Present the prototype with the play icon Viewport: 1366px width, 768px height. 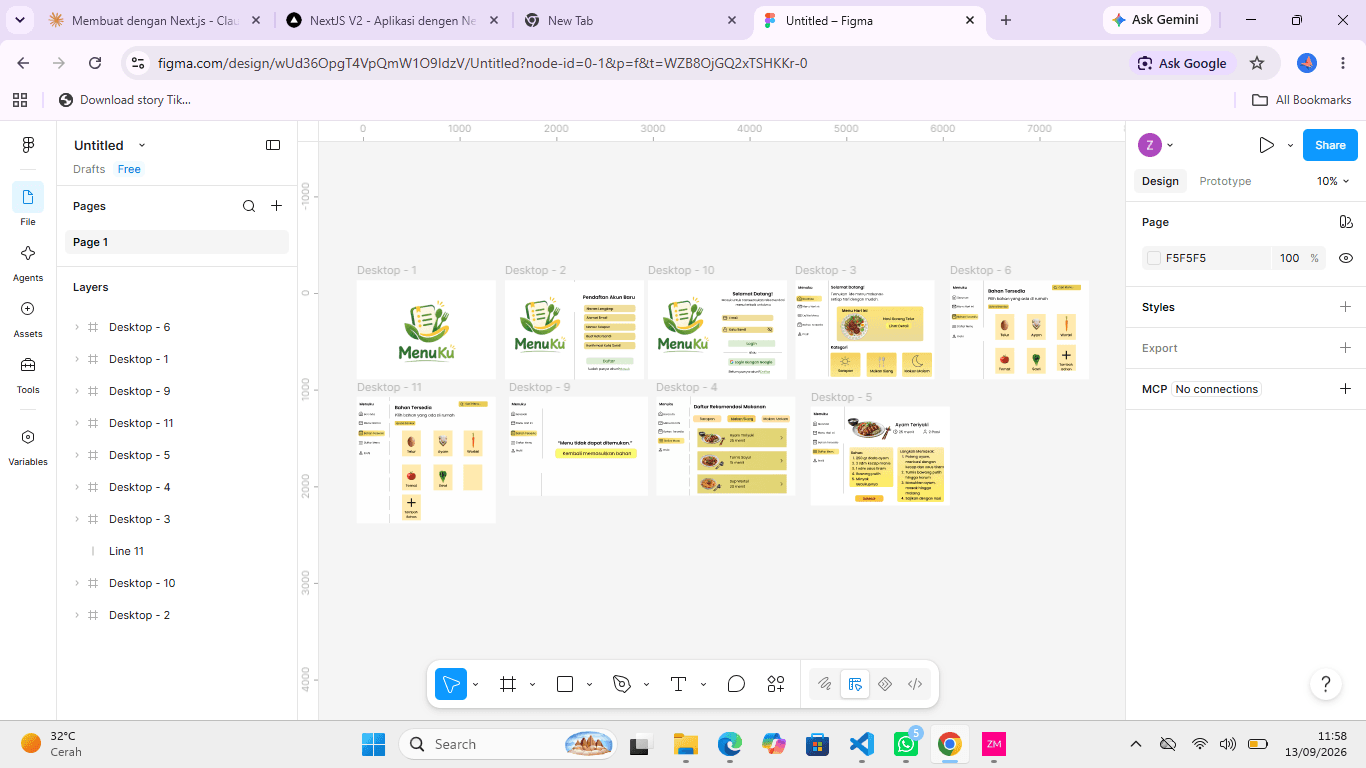pos(1266,145)
